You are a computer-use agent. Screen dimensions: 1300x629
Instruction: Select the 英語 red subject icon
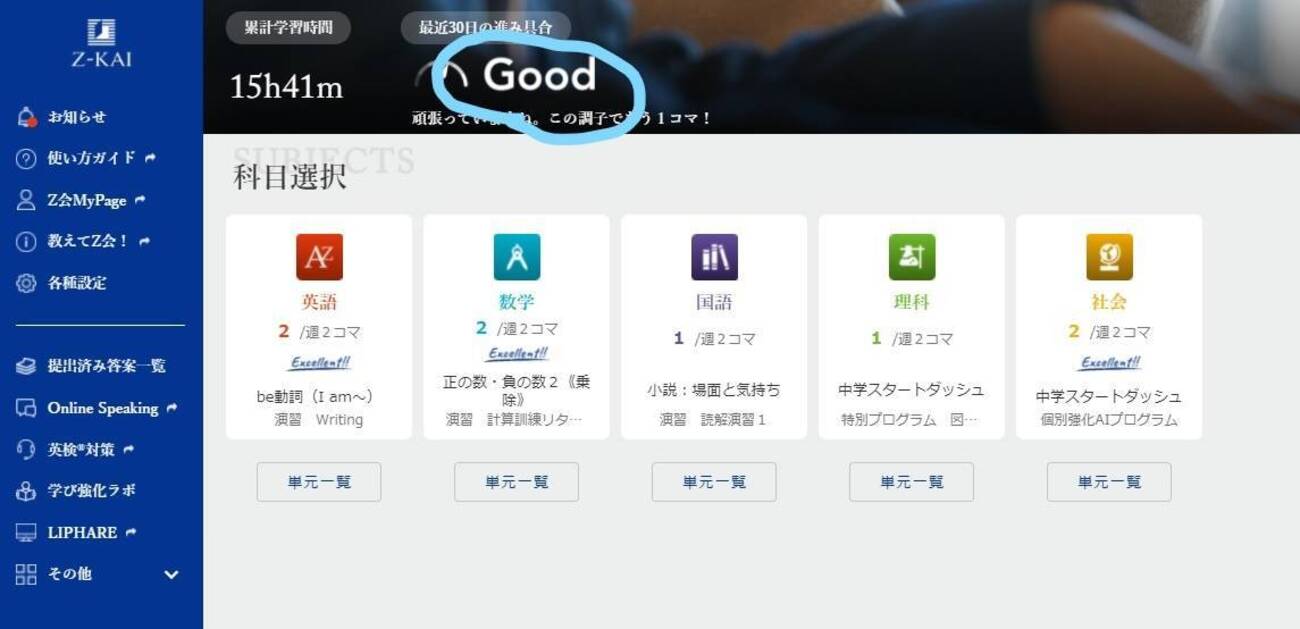point(319,257)
